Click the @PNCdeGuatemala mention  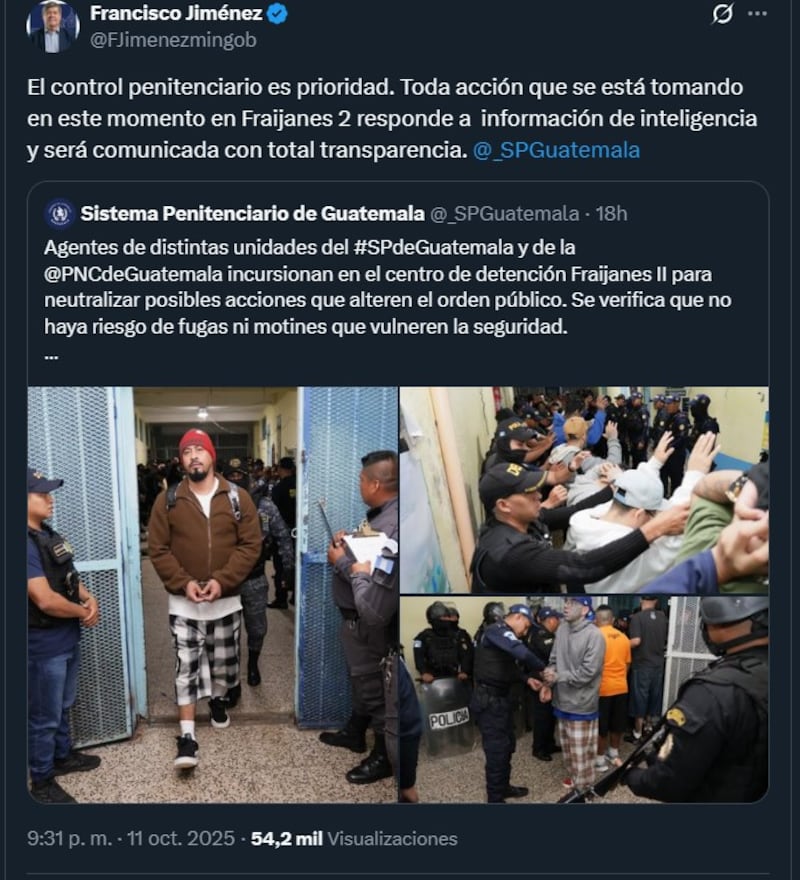134,274
